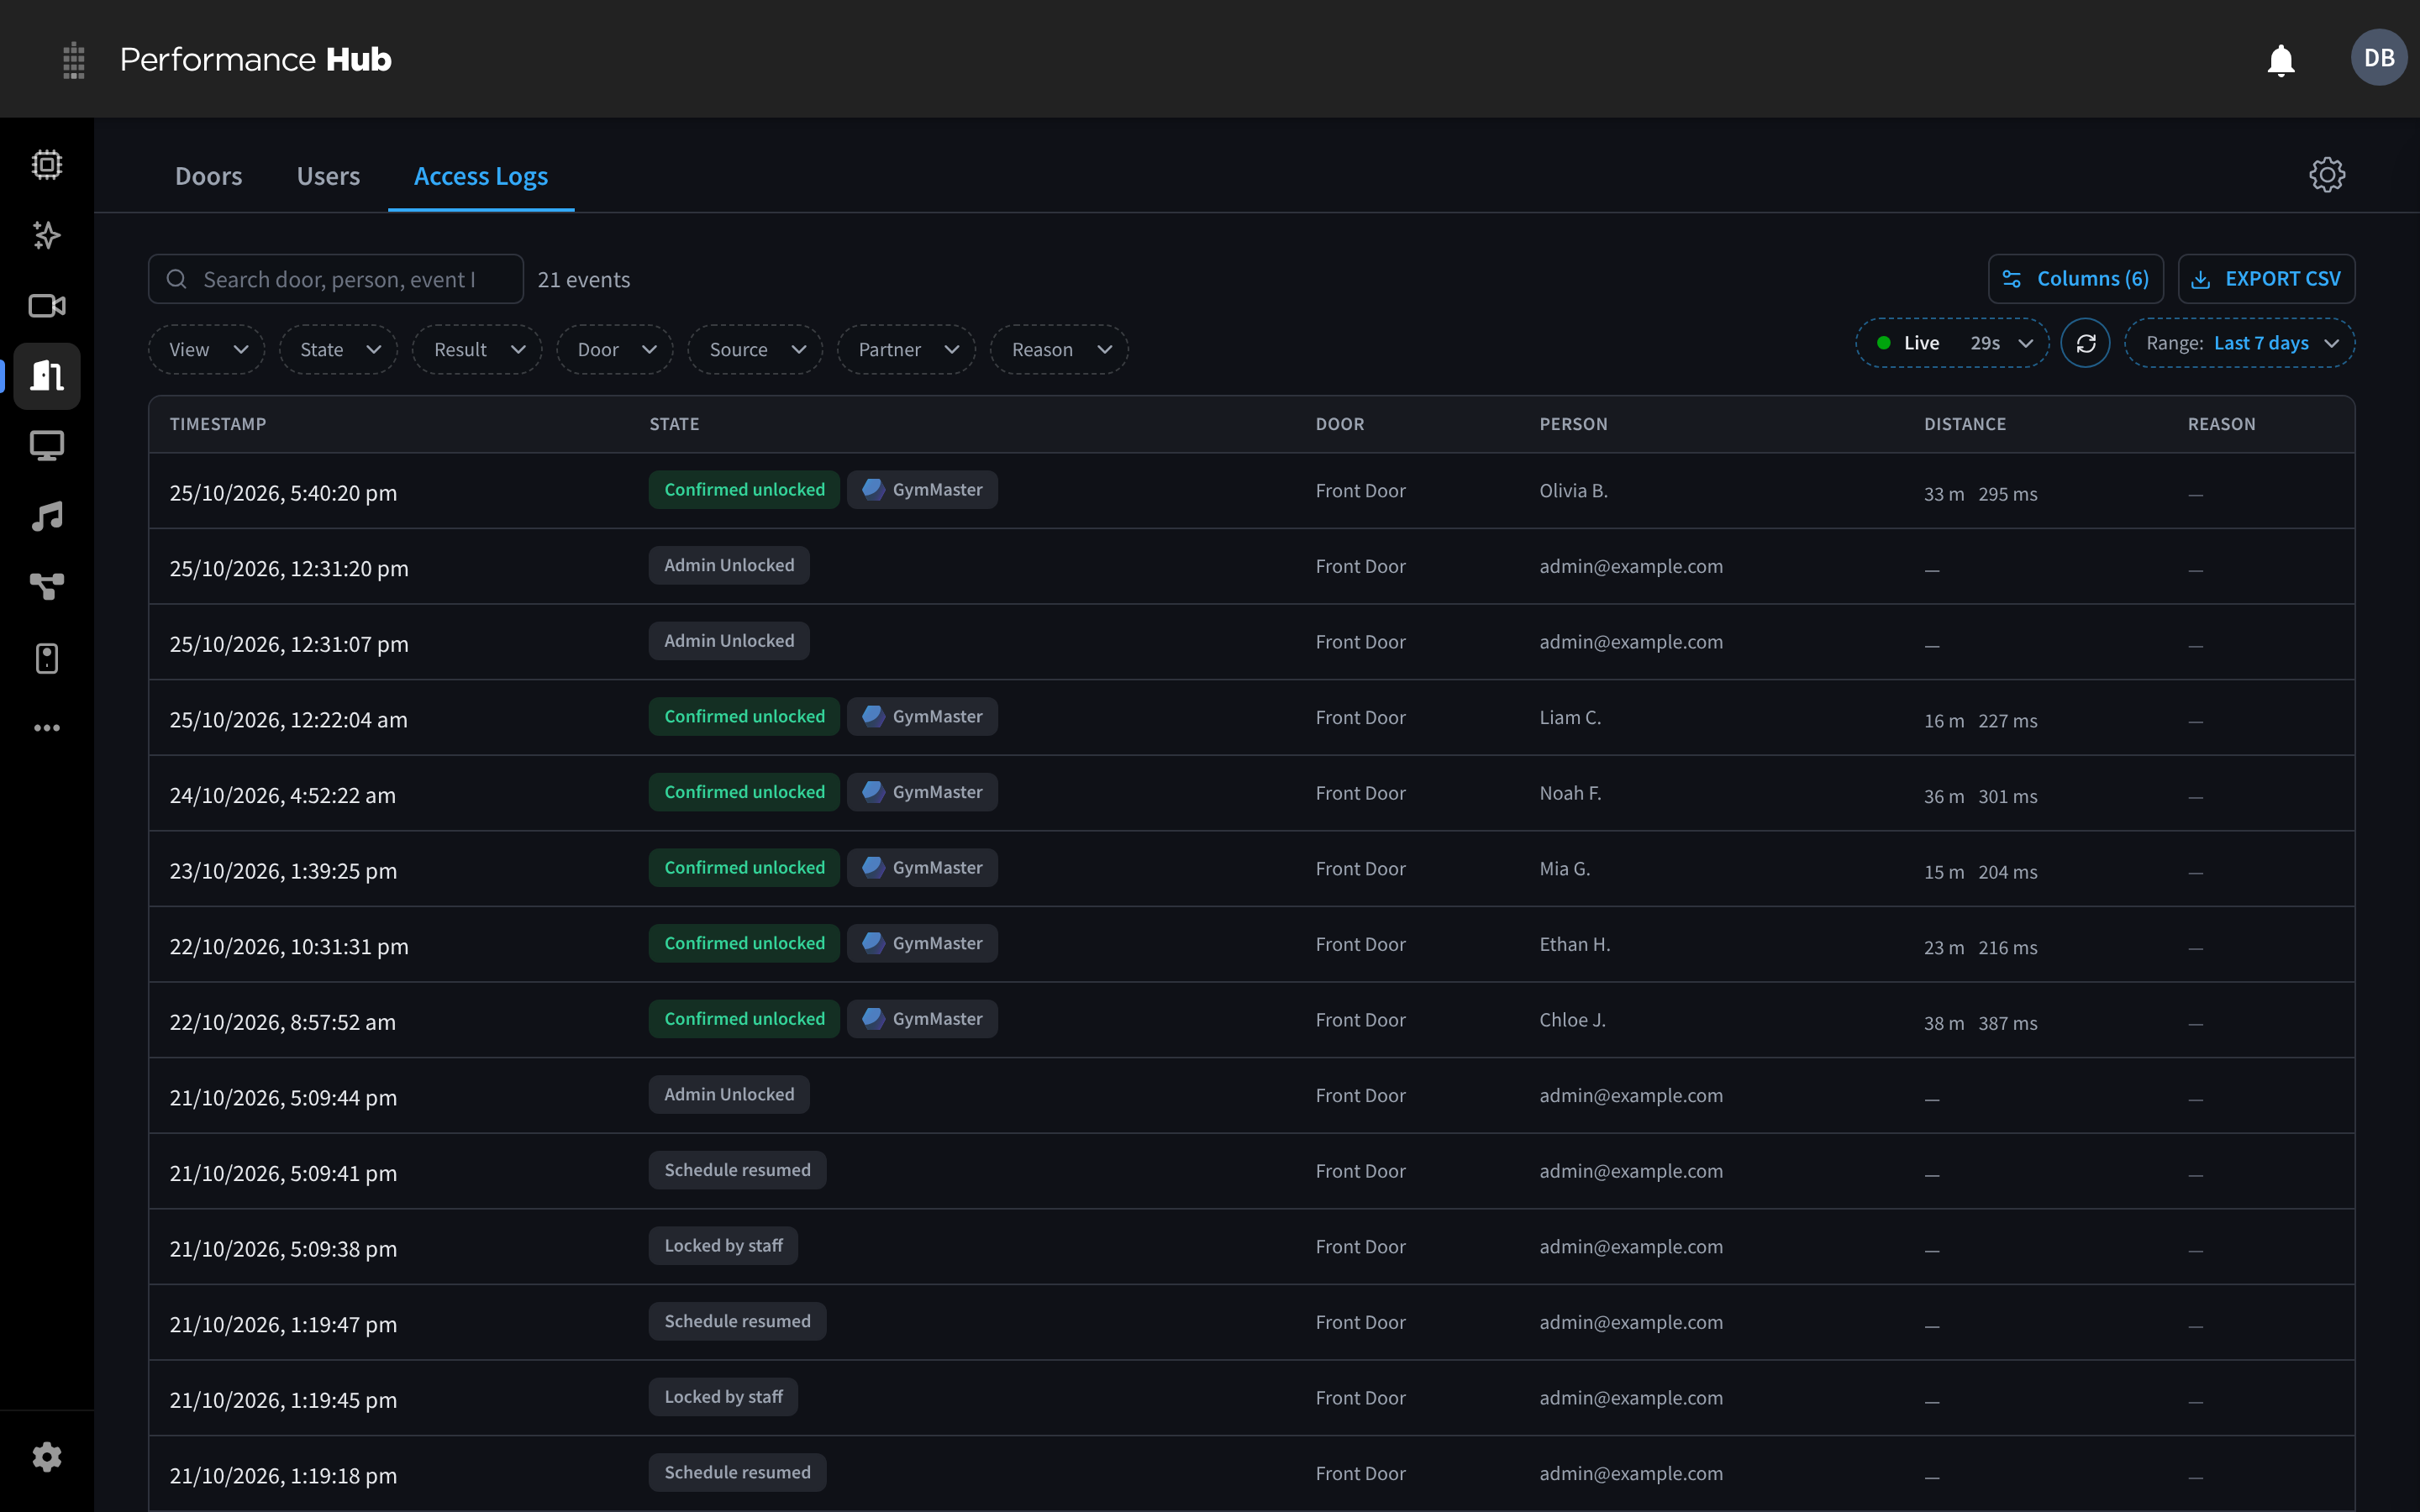Sort by the TIMESTAMP column header

[218, 424]
